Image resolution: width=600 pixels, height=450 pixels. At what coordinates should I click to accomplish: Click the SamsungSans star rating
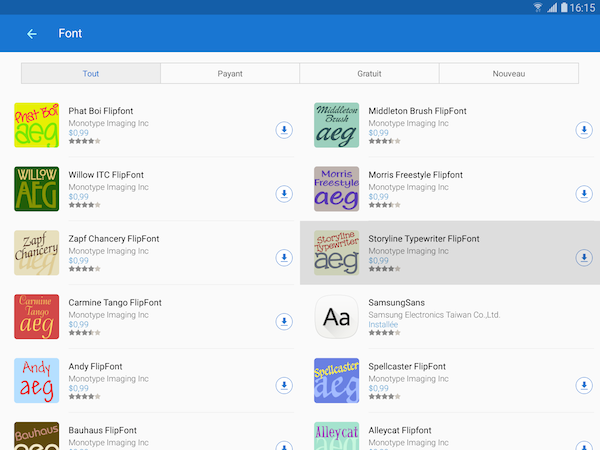[x=385, y=333]
